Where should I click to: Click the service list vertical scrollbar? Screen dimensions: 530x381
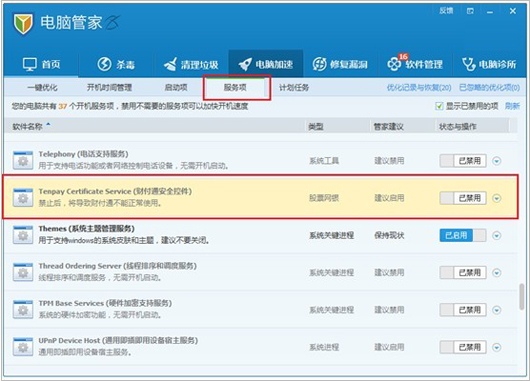pos(522,296)
